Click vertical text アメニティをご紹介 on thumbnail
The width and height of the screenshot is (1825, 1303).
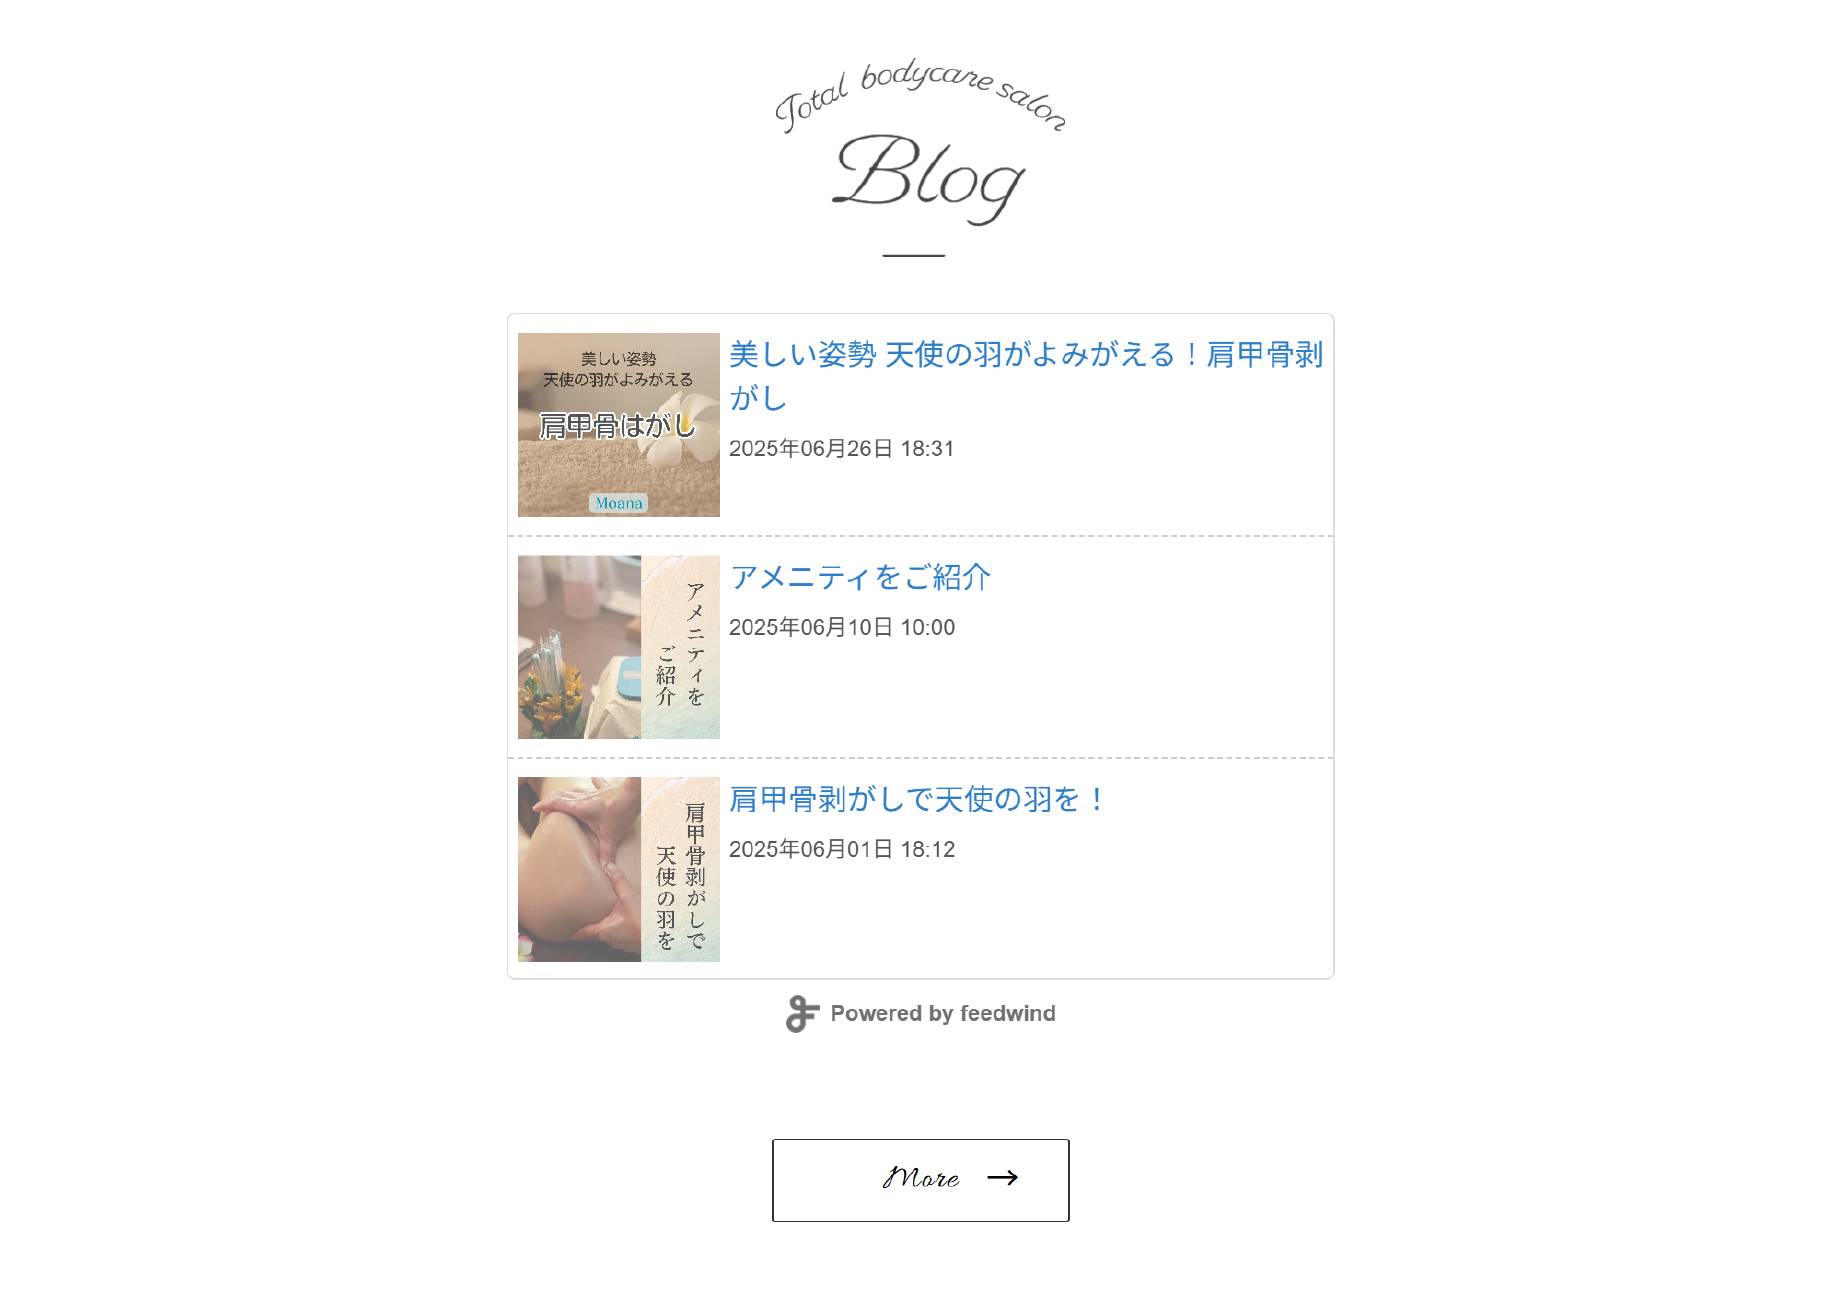[681, 645]
